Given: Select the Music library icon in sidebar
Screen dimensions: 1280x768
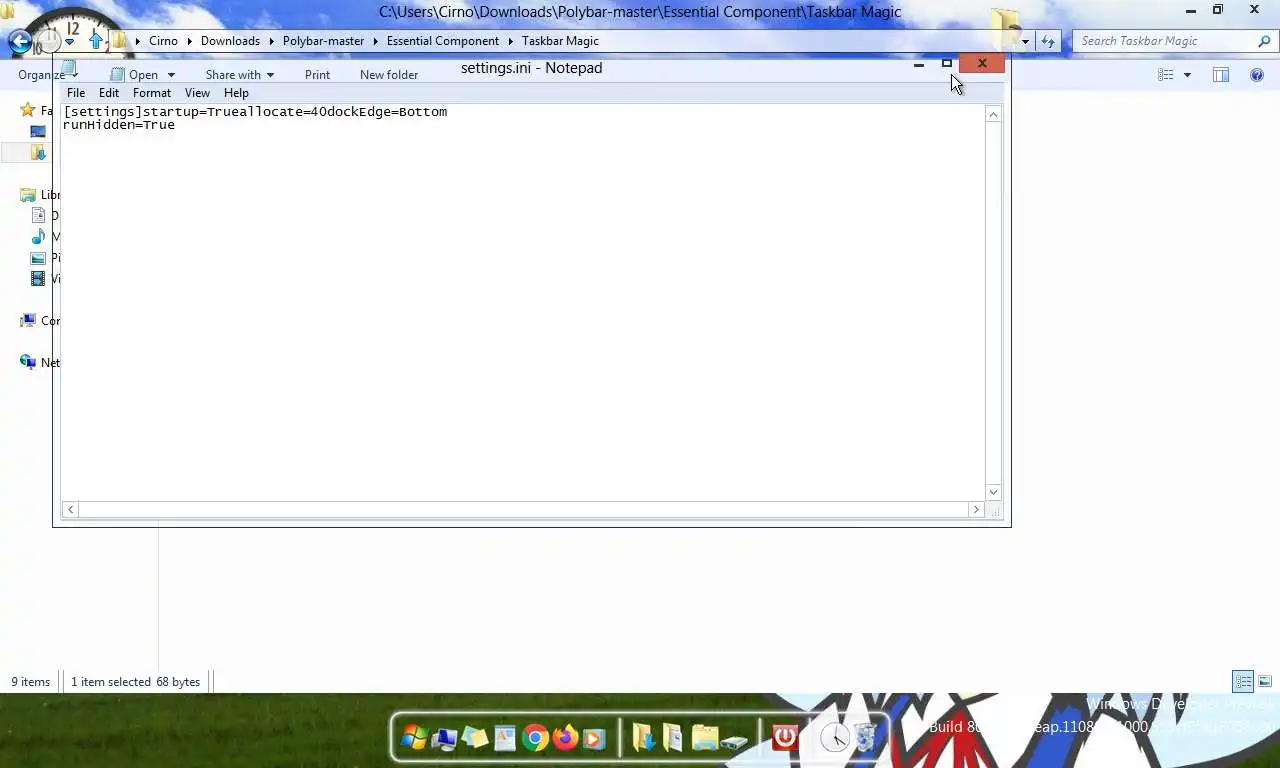Looking at the screenshot, I should 38,237.
